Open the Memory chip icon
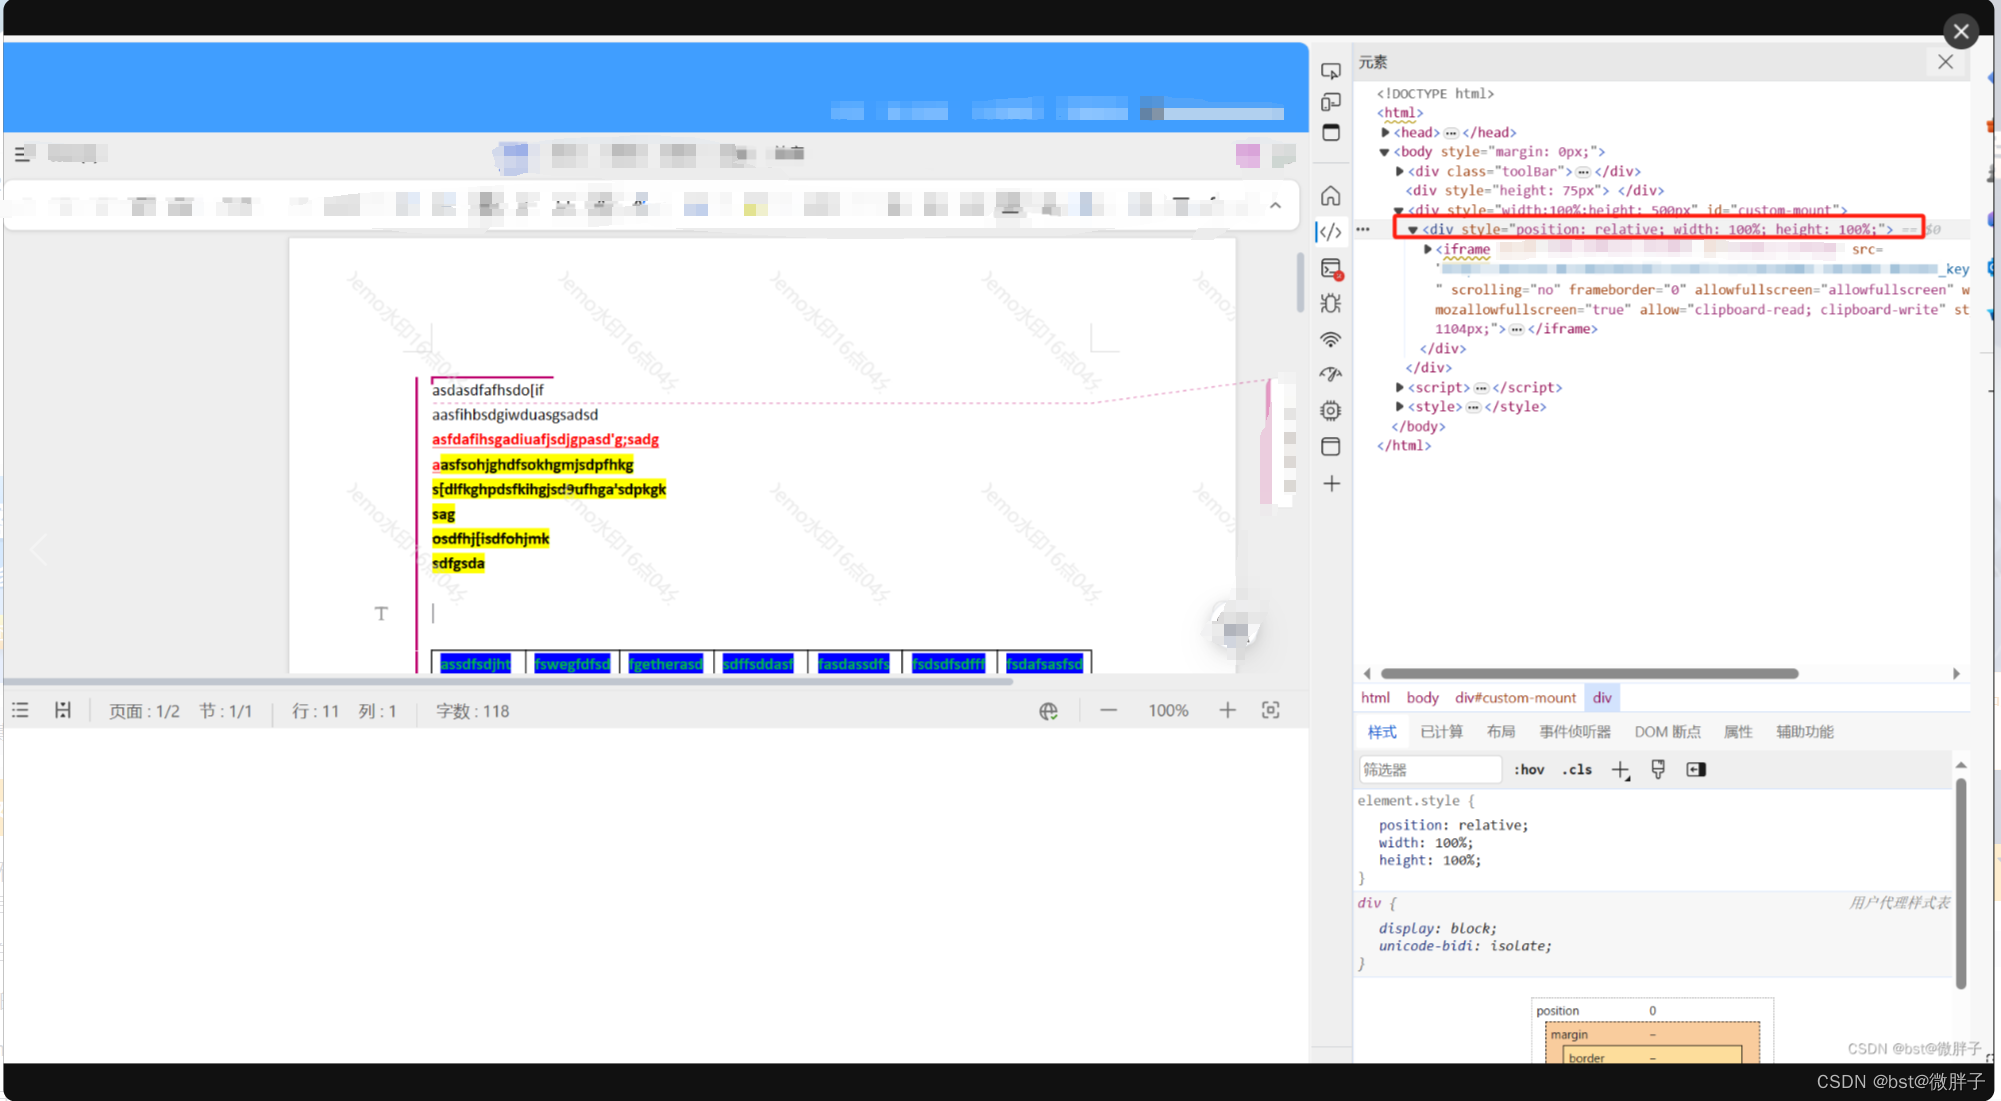Screen dimensions: 2001x1101 [x=1331, y=410]
